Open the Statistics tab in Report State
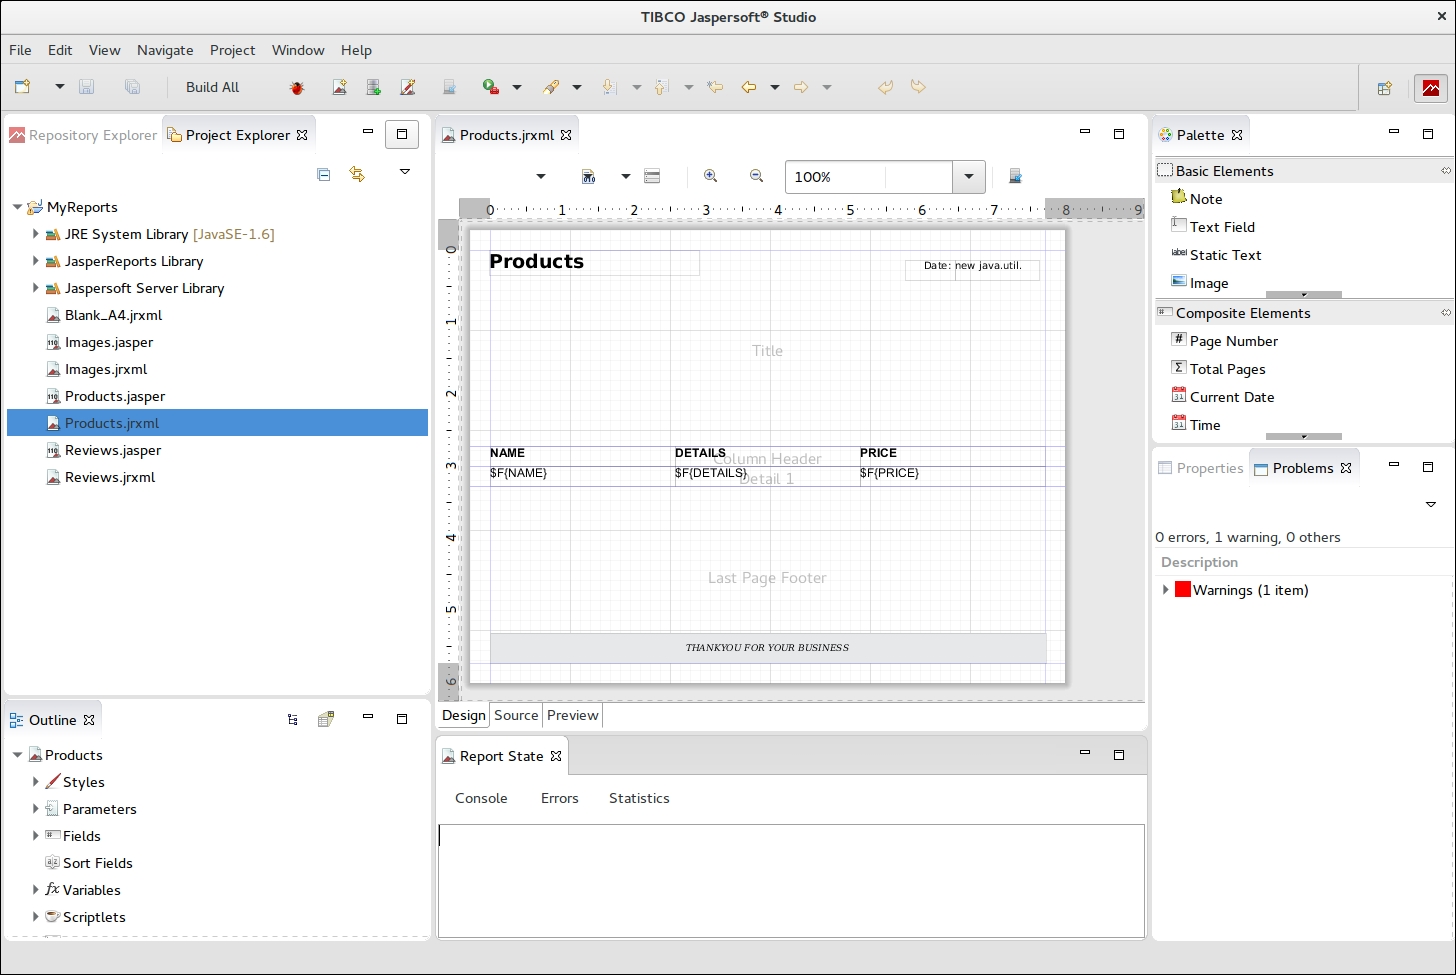This screenshot has width=1456, height=975. [639, 798]
